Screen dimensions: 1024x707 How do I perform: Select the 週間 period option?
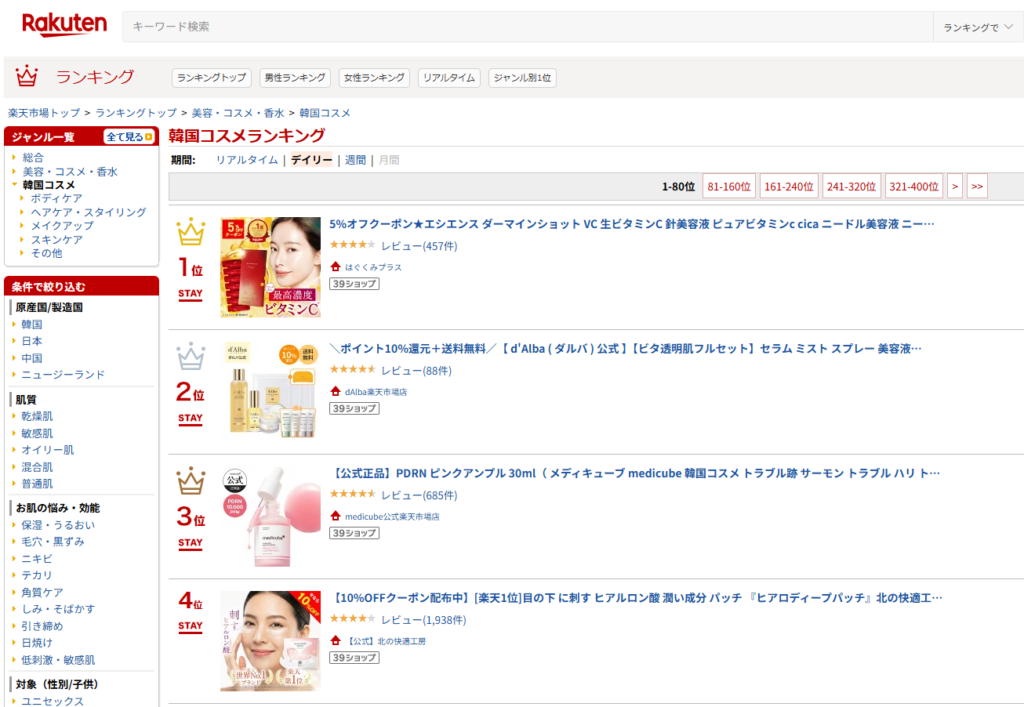click(355, 160)
